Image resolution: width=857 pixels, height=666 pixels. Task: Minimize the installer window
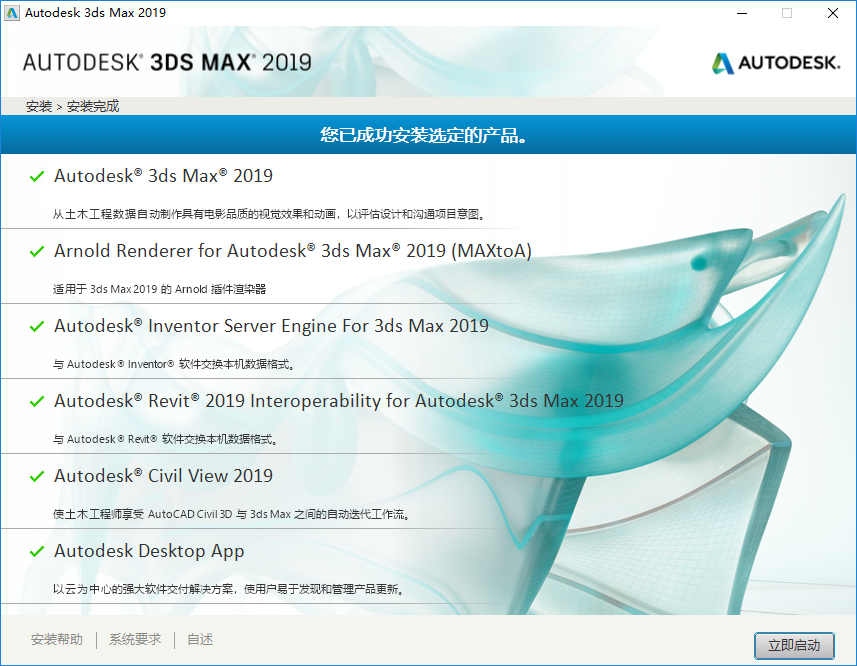click(x=741, y=13)
